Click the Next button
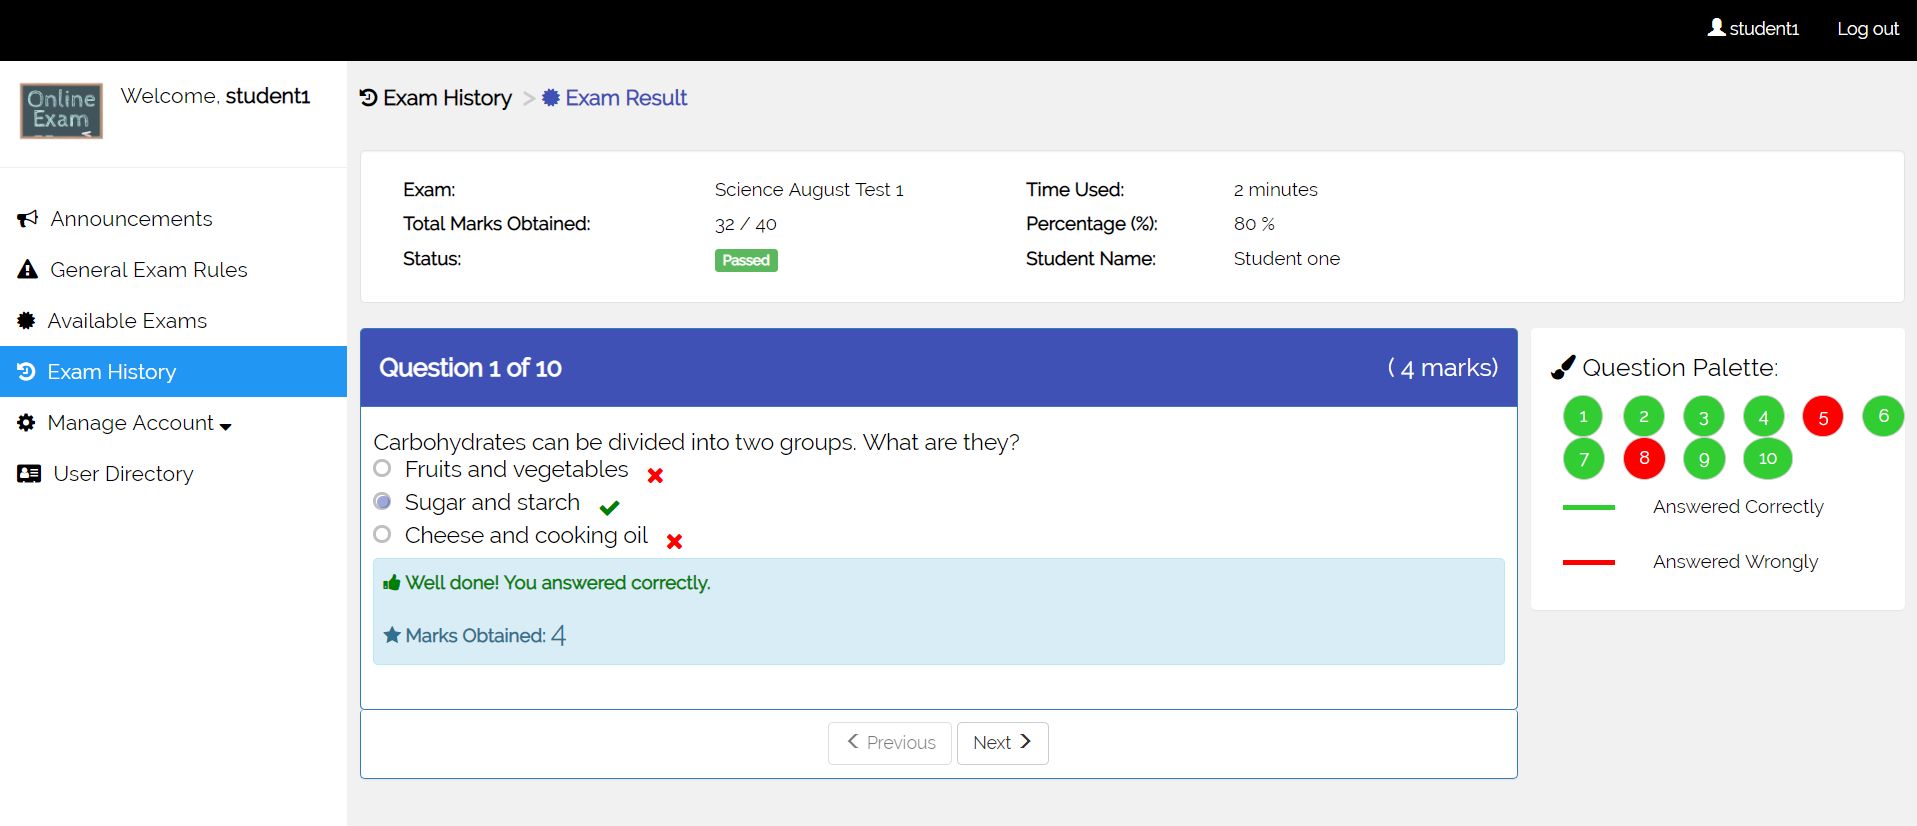This screenshot has width=1917, height=826. [1003, 743]
